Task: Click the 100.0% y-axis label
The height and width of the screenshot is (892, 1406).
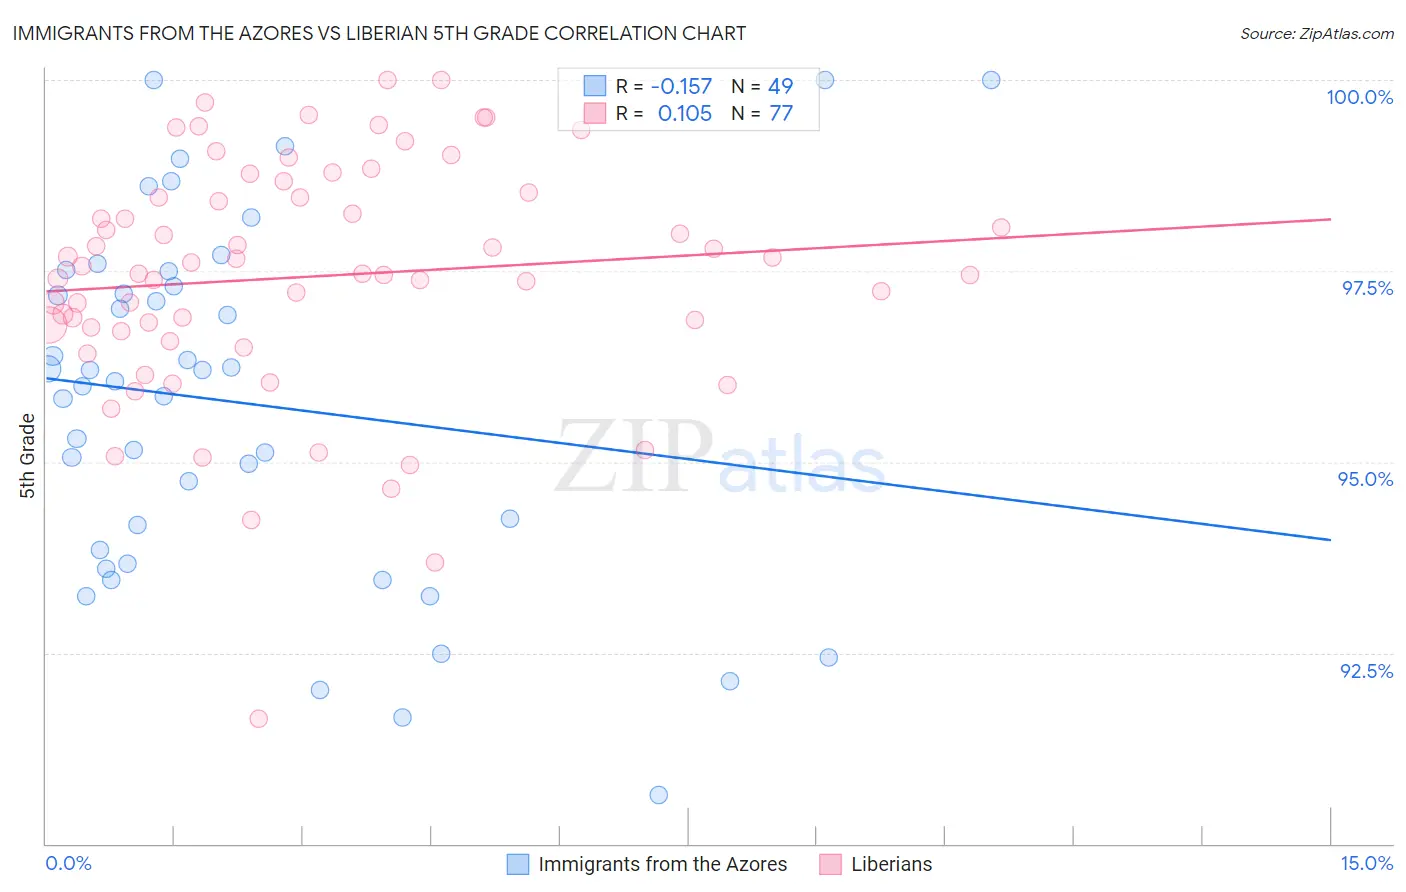Action: click(x=1359, y=97)
